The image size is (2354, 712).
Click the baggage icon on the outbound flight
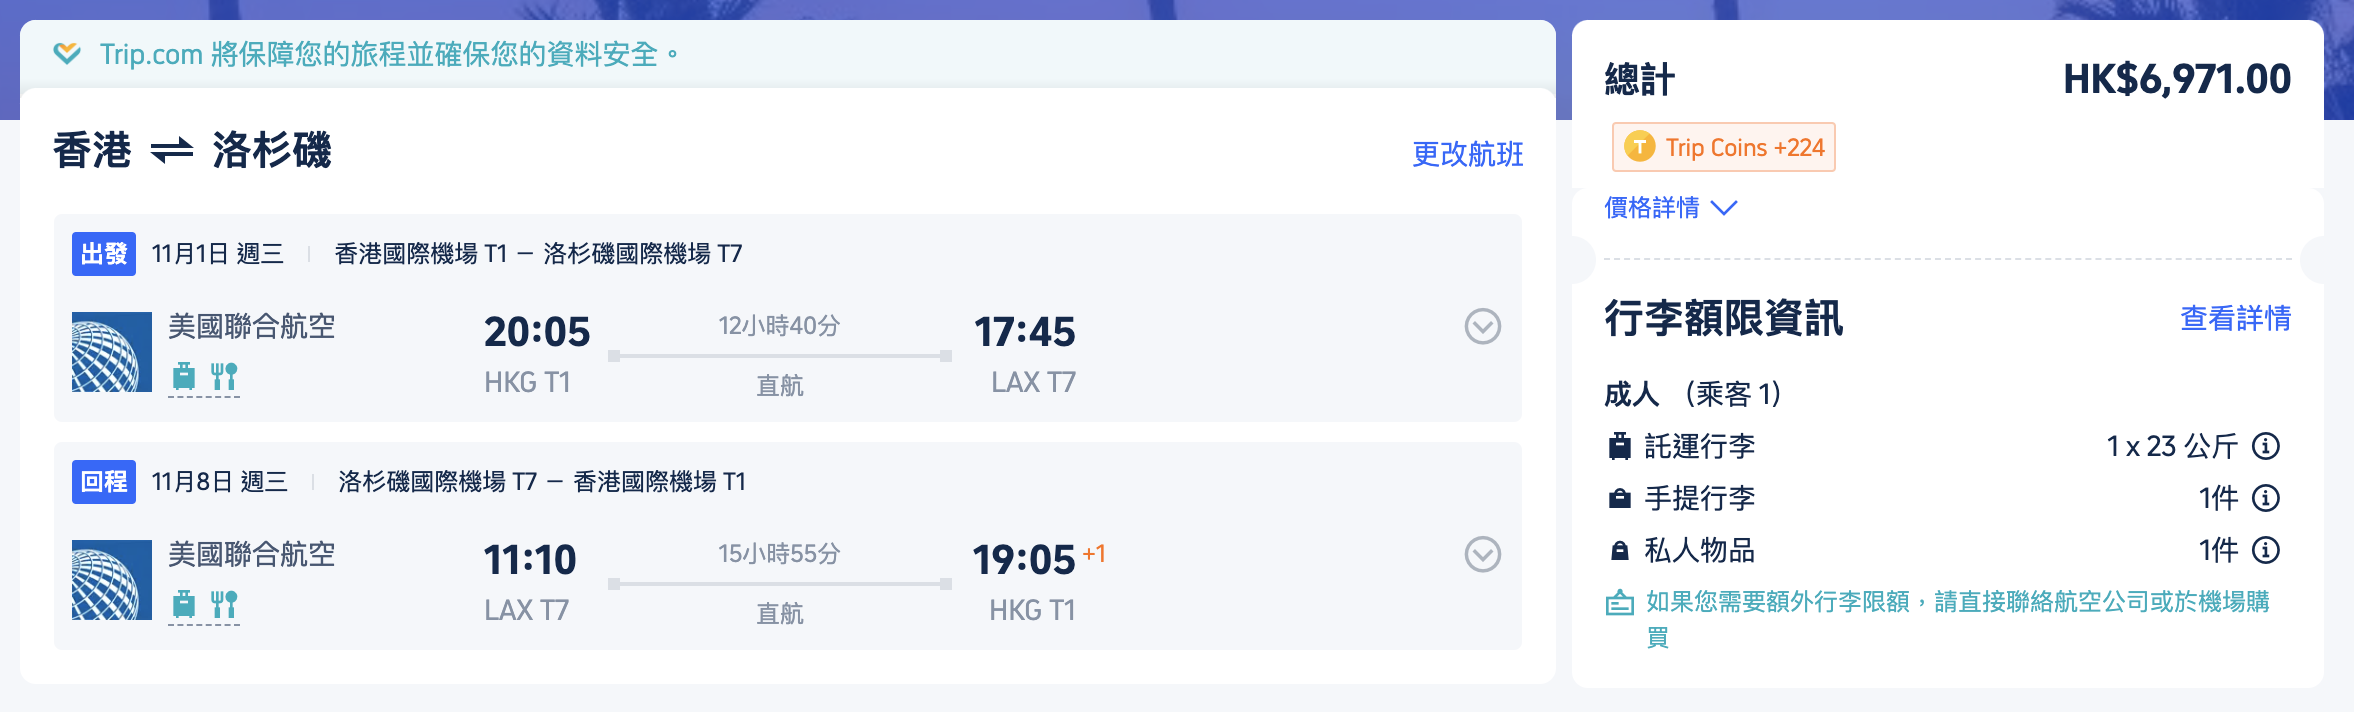tap(184, 376)
